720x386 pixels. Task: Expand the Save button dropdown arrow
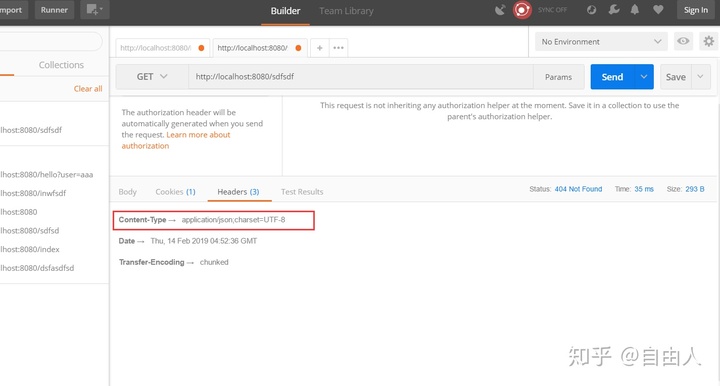click(700, 77)
